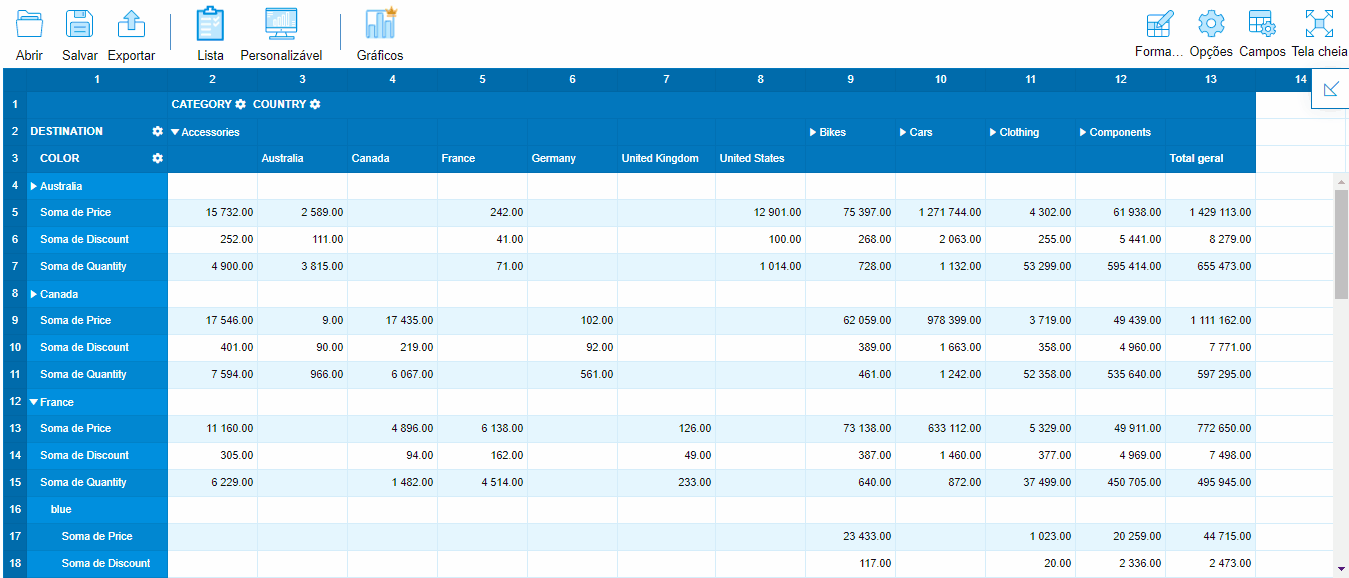The width and height of the screenshot is (1349, 578).
Task: Open CATEGORY field filter gear
Action: [240, 105]
